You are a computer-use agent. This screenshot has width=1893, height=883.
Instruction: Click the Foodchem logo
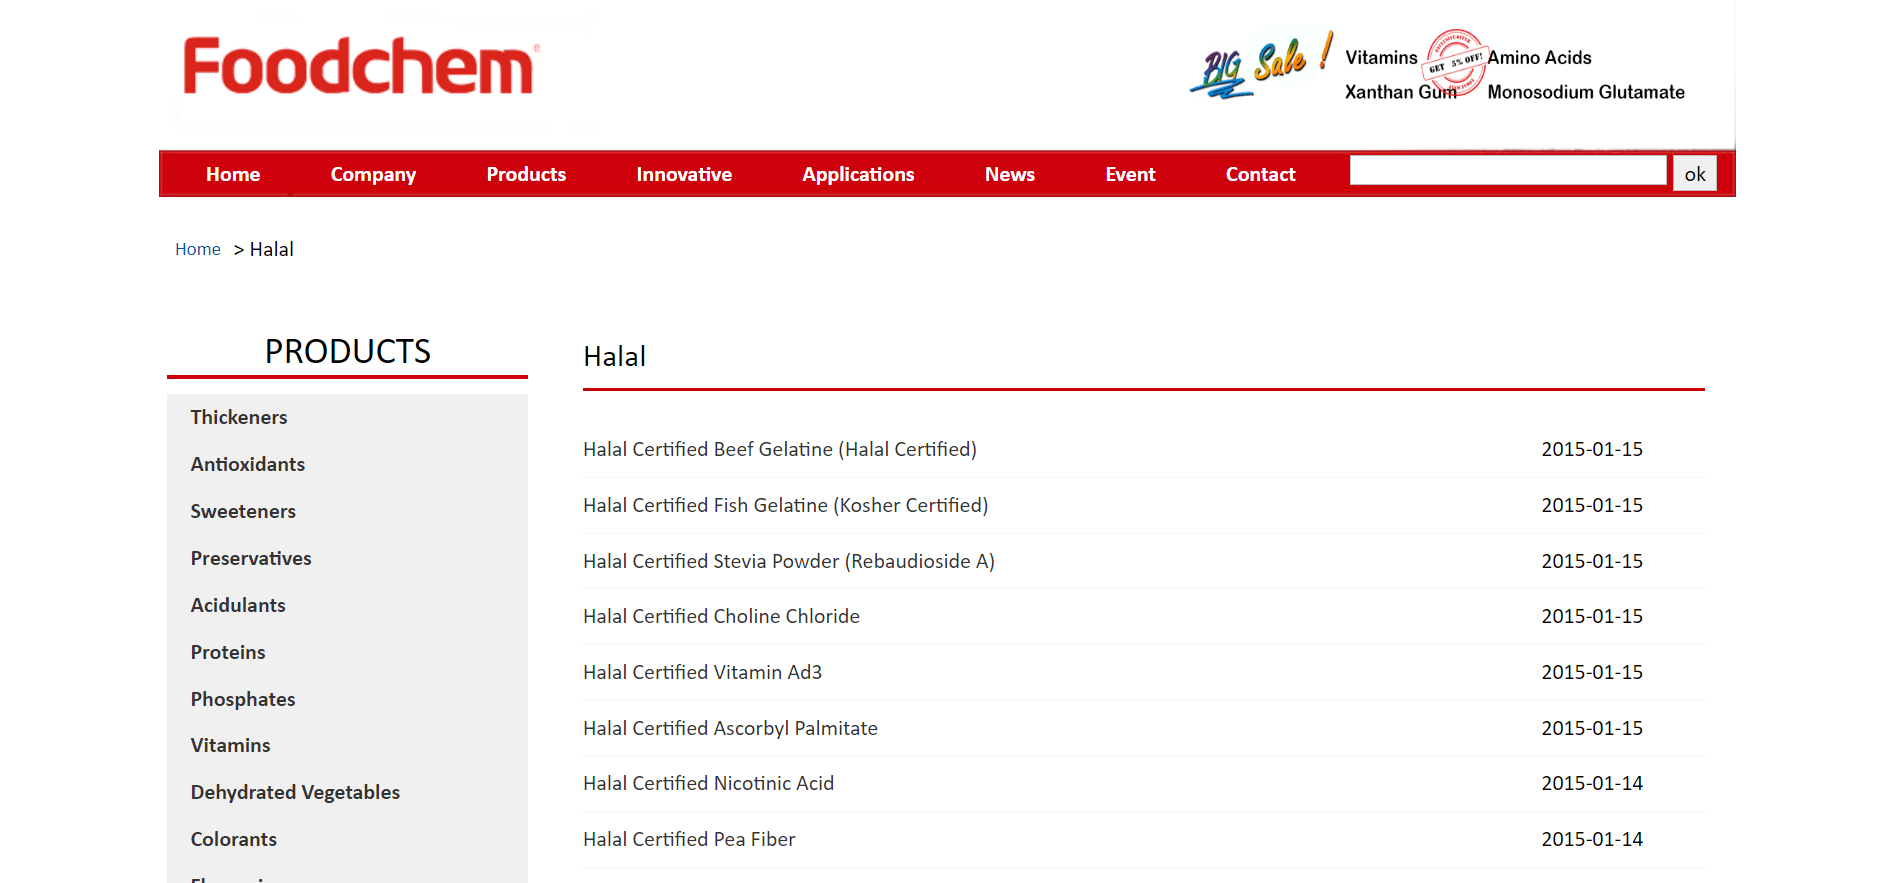click(x=361, y=67)
